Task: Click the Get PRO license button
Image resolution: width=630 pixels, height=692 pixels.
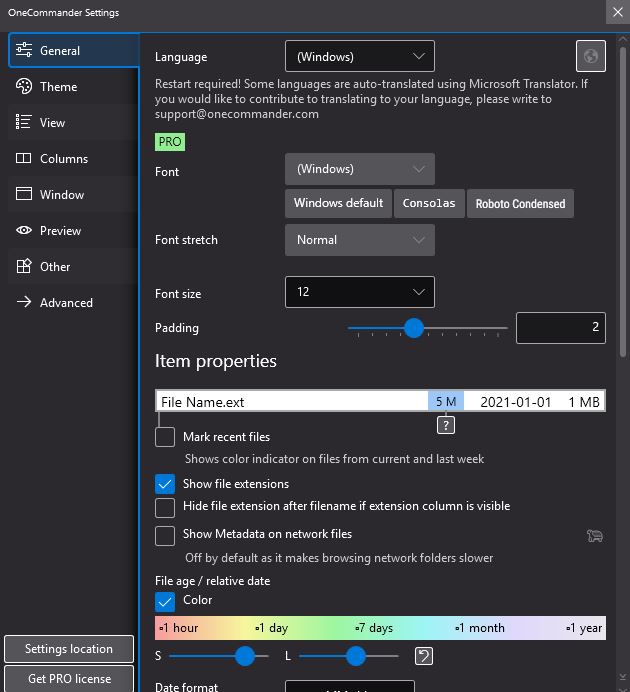Action: pos(69,678)
